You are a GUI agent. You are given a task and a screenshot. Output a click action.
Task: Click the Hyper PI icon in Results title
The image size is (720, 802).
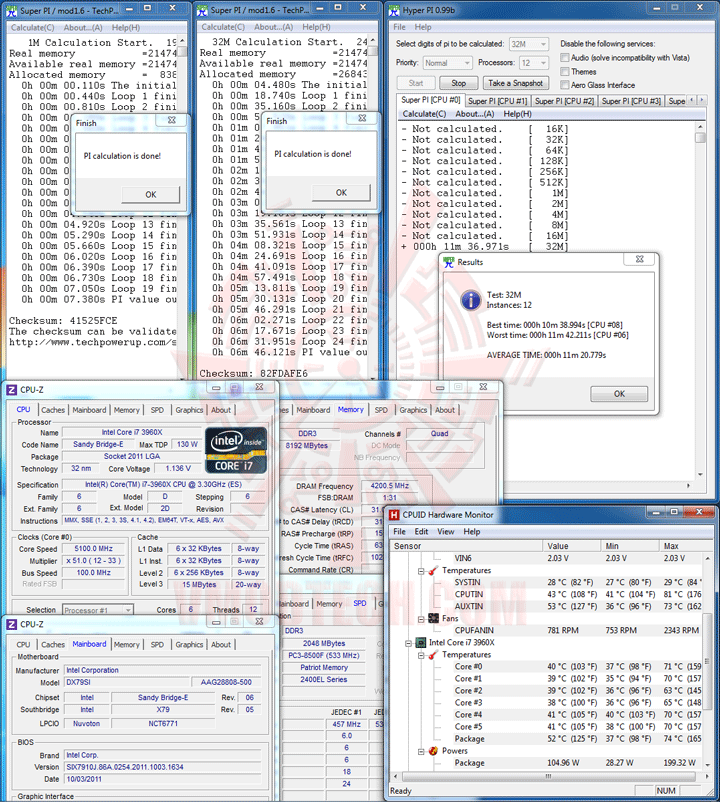(449, 262)
